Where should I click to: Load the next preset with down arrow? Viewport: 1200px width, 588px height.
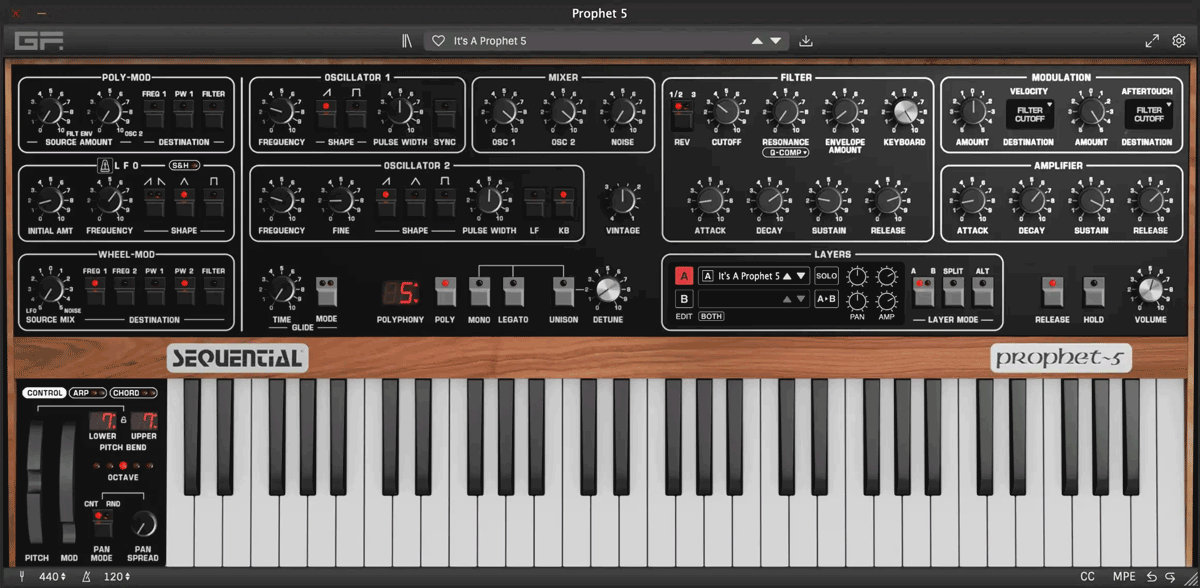(x=775, y=41)
